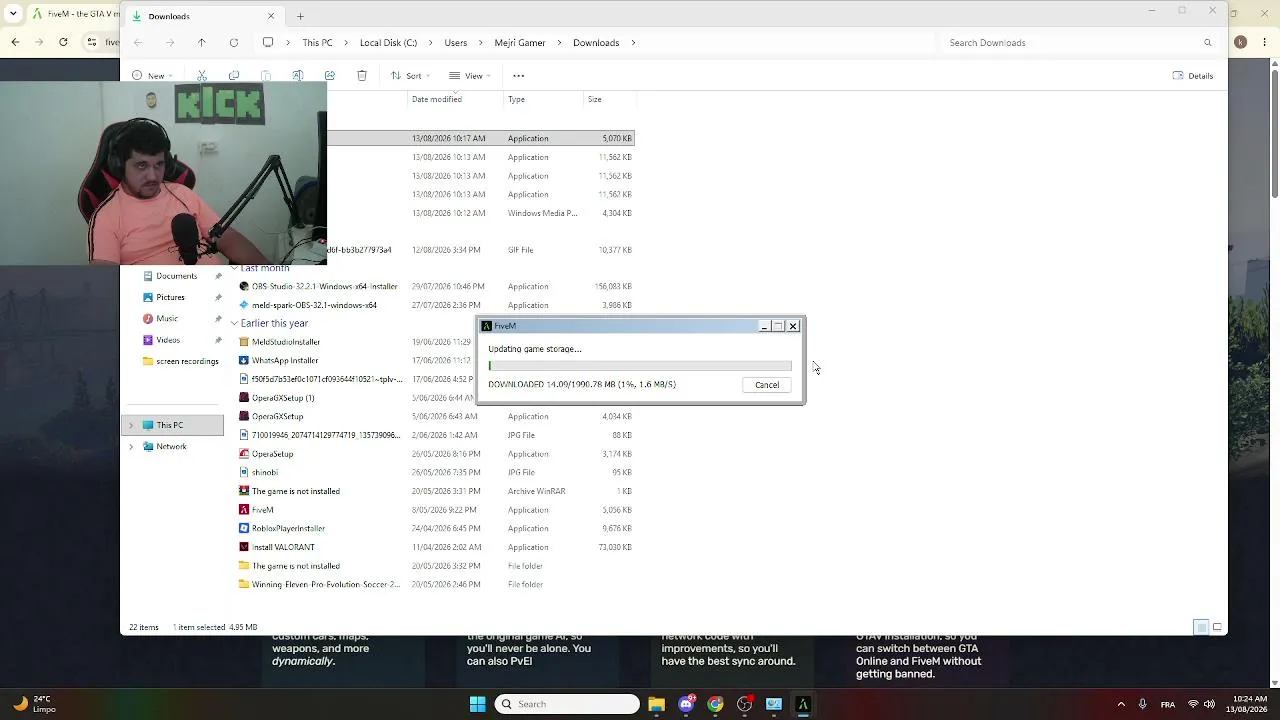Screen dimensions: 1280x720
Task: Click the WhatsApp Installer file icon
Action: pos(244,360)
